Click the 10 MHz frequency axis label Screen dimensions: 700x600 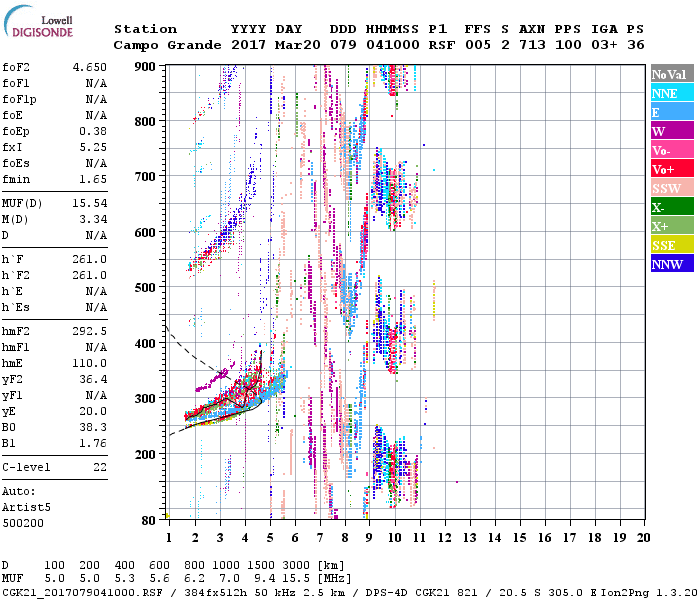click(394, 538)
